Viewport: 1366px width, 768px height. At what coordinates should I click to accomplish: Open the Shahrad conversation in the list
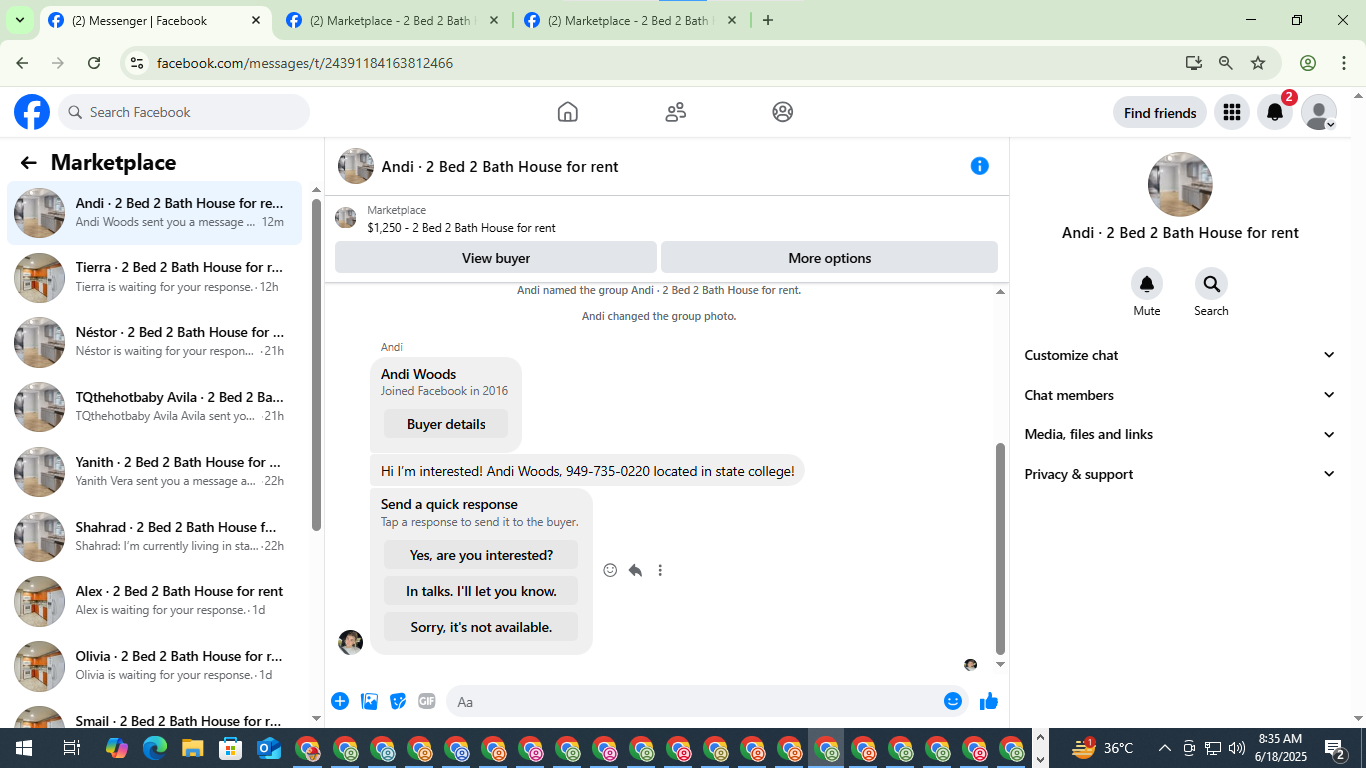point(154,536)
